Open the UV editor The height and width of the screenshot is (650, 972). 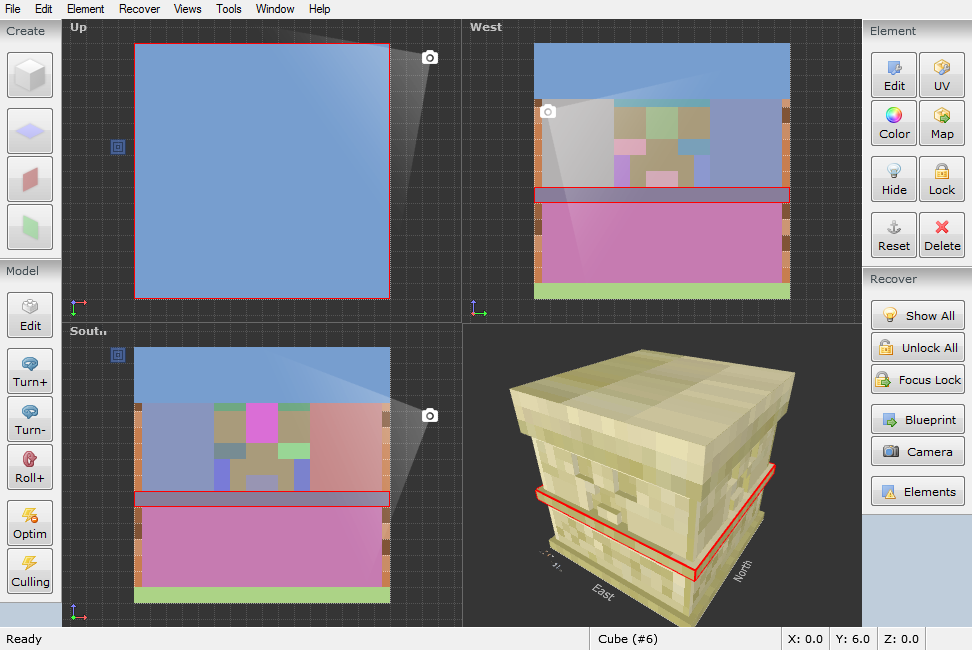(942, 76)
